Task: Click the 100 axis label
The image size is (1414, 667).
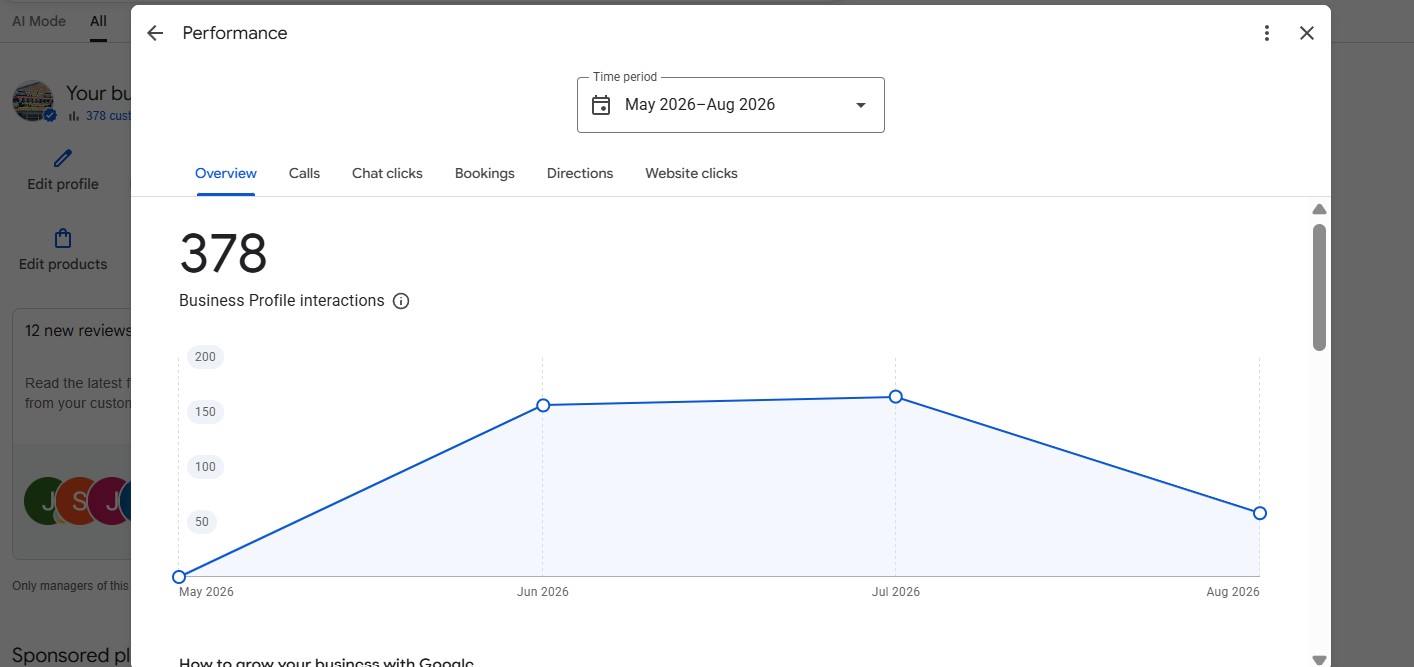Action: tap(205, 467)
